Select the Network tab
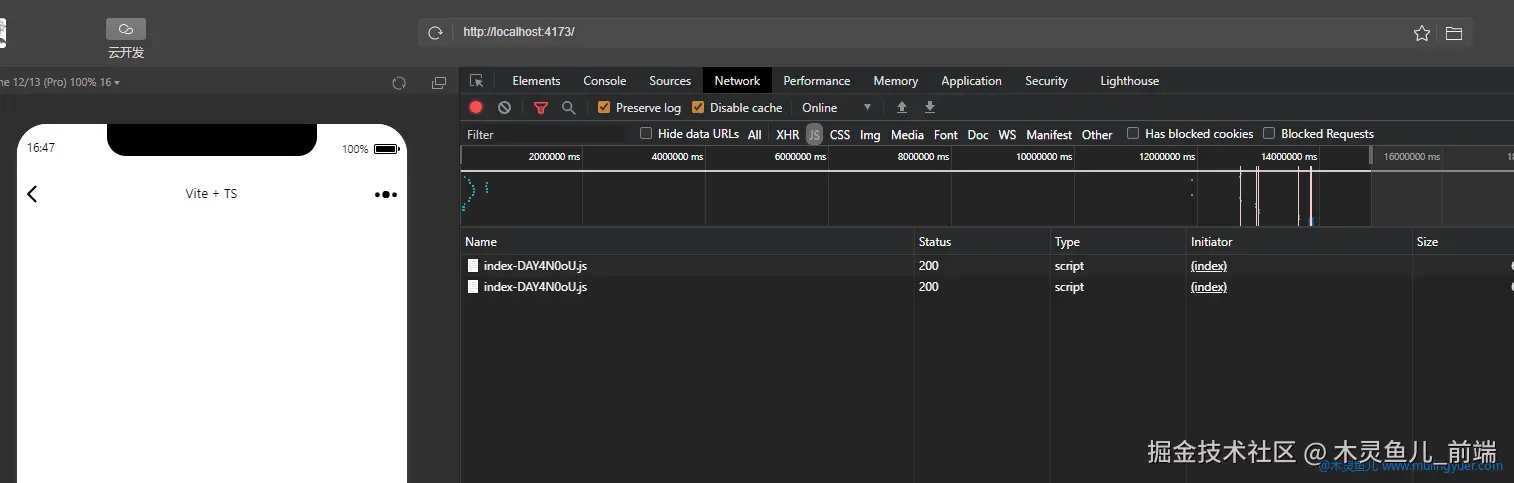 click(737, 81)
